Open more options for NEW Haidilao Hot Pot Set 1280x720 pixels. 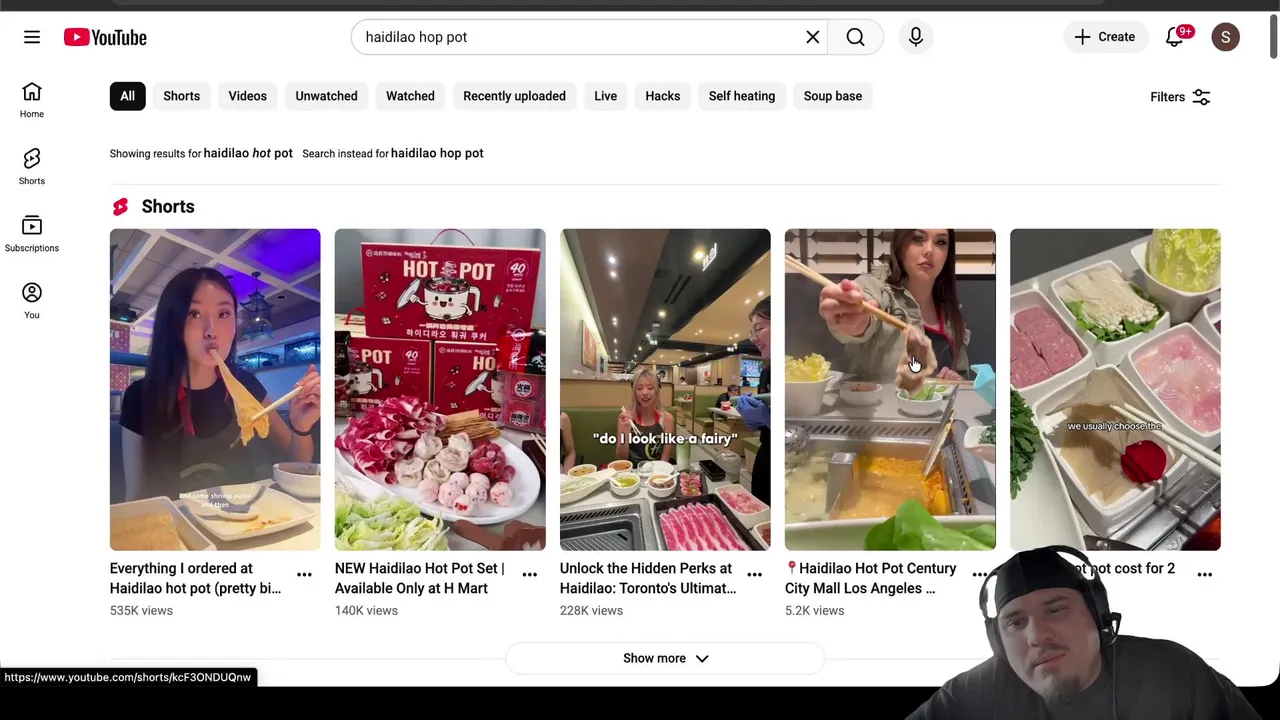point(529,574)
